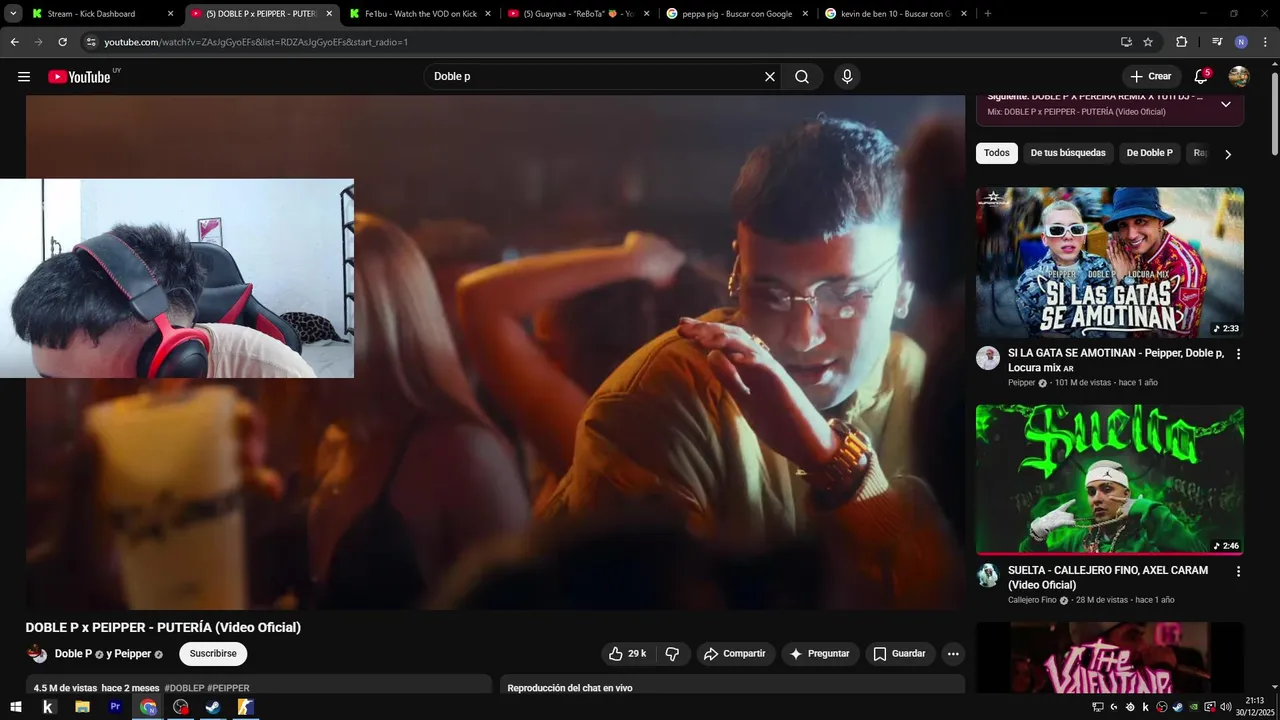Image resolution: width=1280 pixels, height=720 pixels.
Task: Go back in Chrome
Action: click(14, 42)
